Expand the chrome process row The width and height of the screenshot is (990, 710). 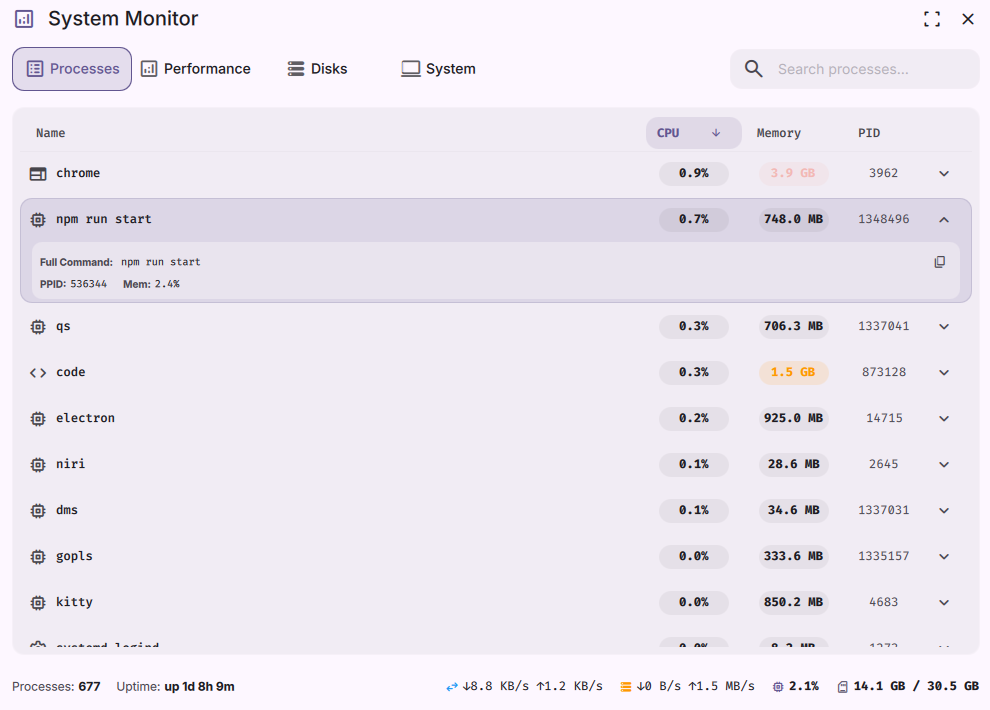943,174
